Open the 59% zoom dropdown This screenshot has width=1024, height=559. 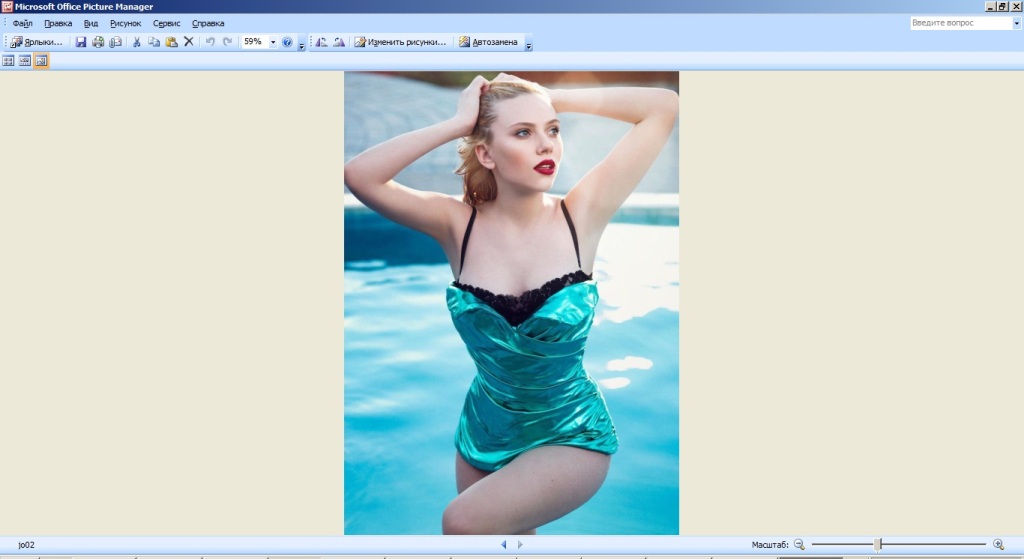(273, 42)
